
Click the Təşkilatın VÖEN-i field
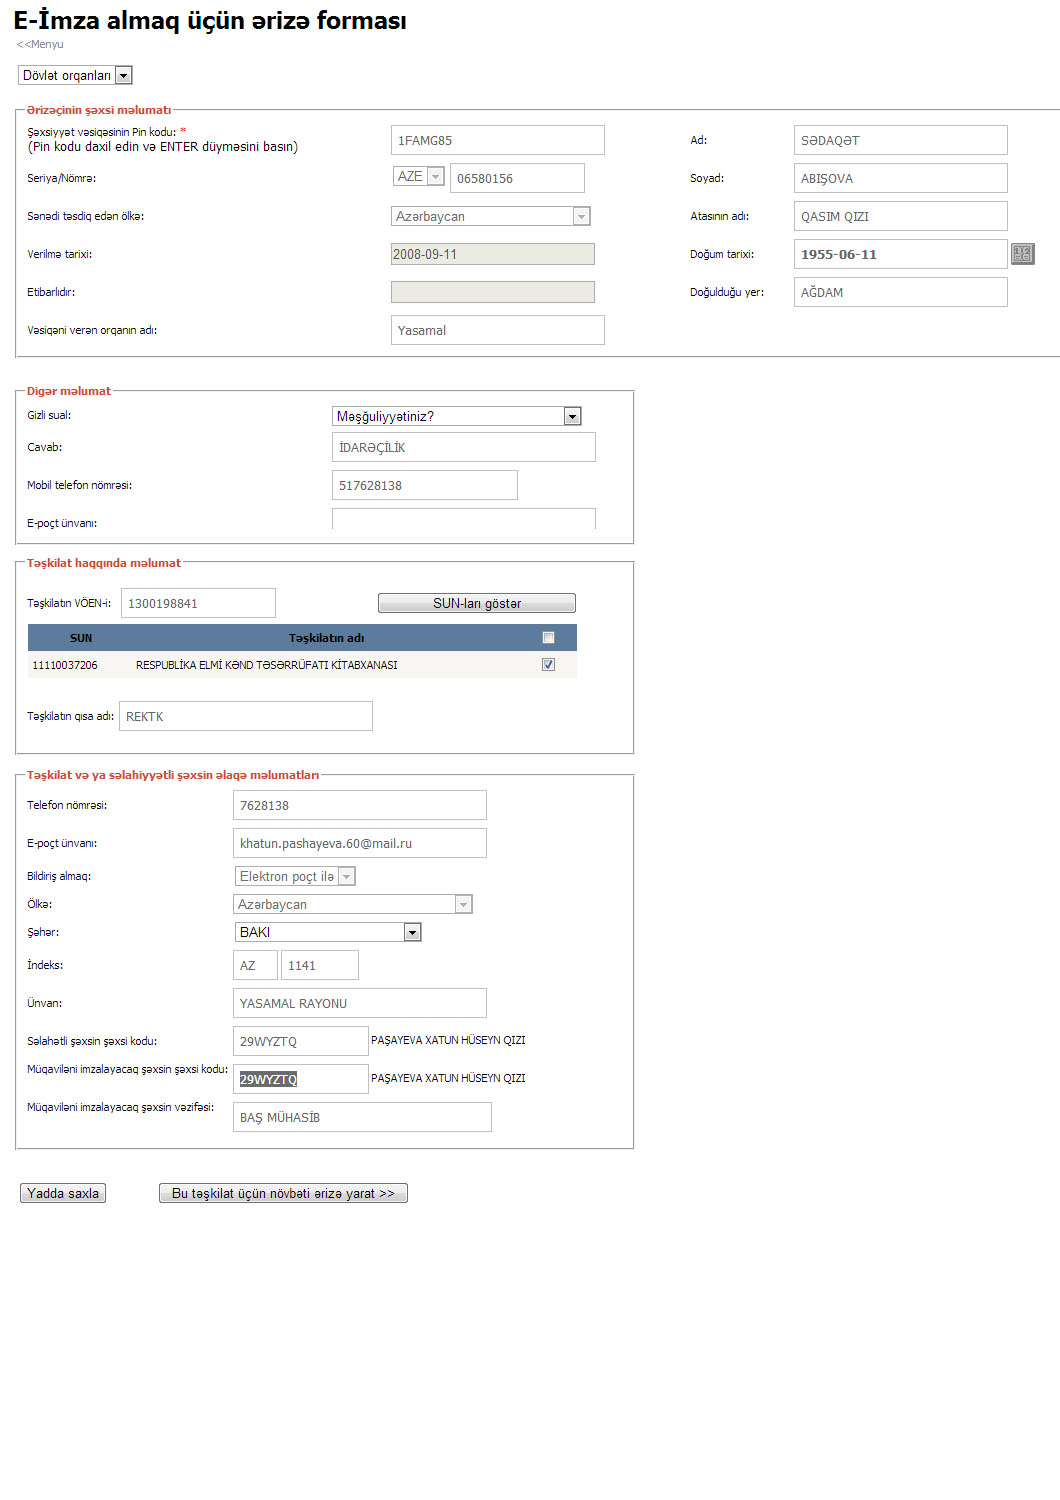[x=198, y=603]
